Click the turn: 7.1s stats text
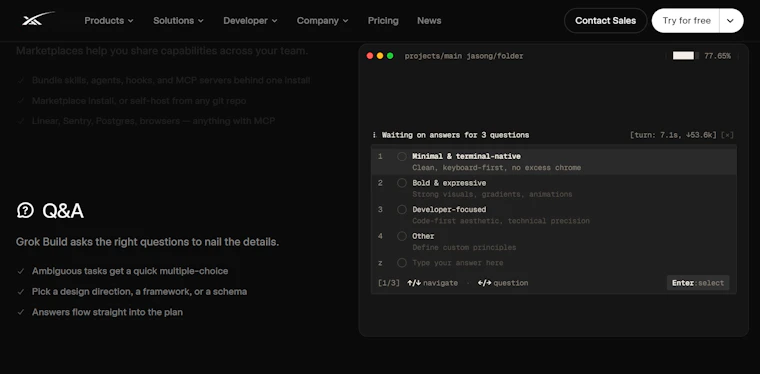Screen dimensions: 760x374 tap(673, 135)
